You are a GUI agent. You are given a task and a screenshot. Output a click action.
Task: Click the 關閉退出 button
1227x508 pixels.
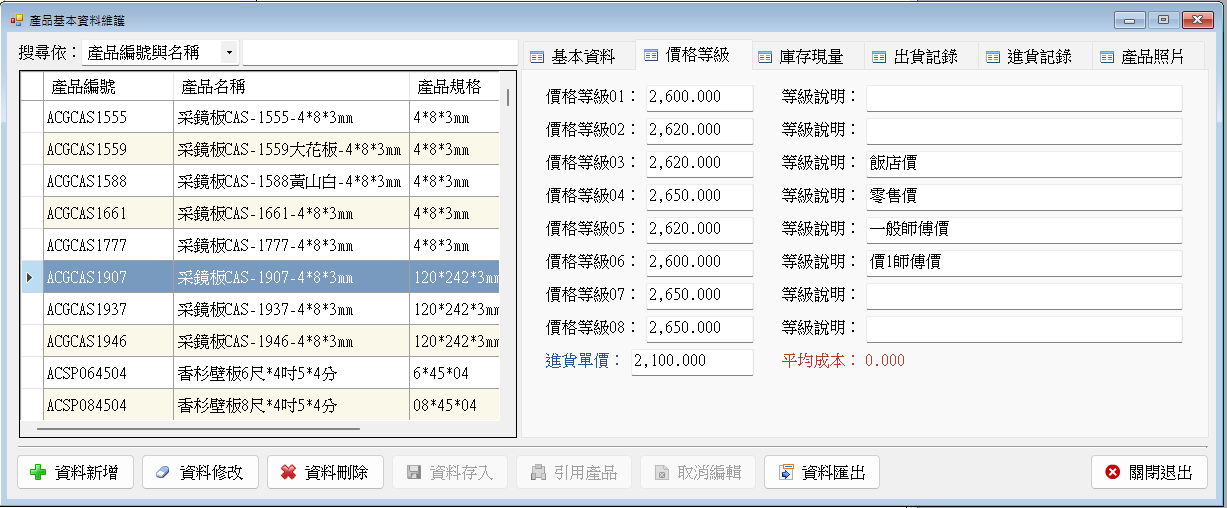point(1149,473)
